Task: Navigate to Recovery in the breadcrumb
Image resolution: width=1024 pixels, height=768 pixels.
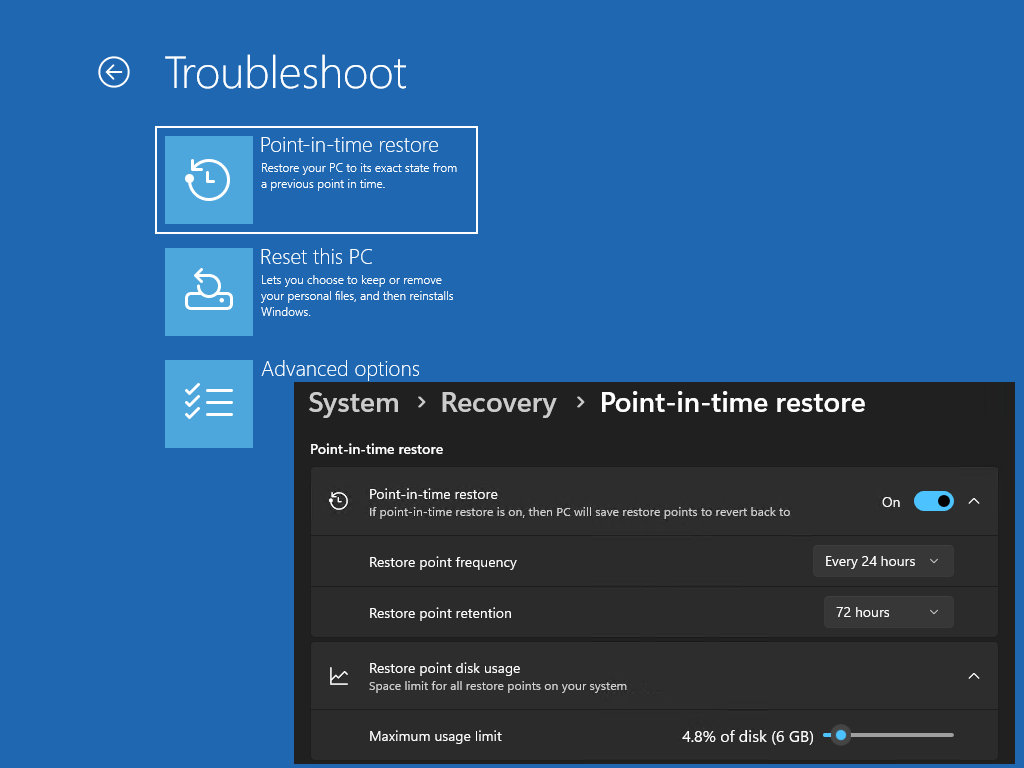Action: [x=498, y=403]
